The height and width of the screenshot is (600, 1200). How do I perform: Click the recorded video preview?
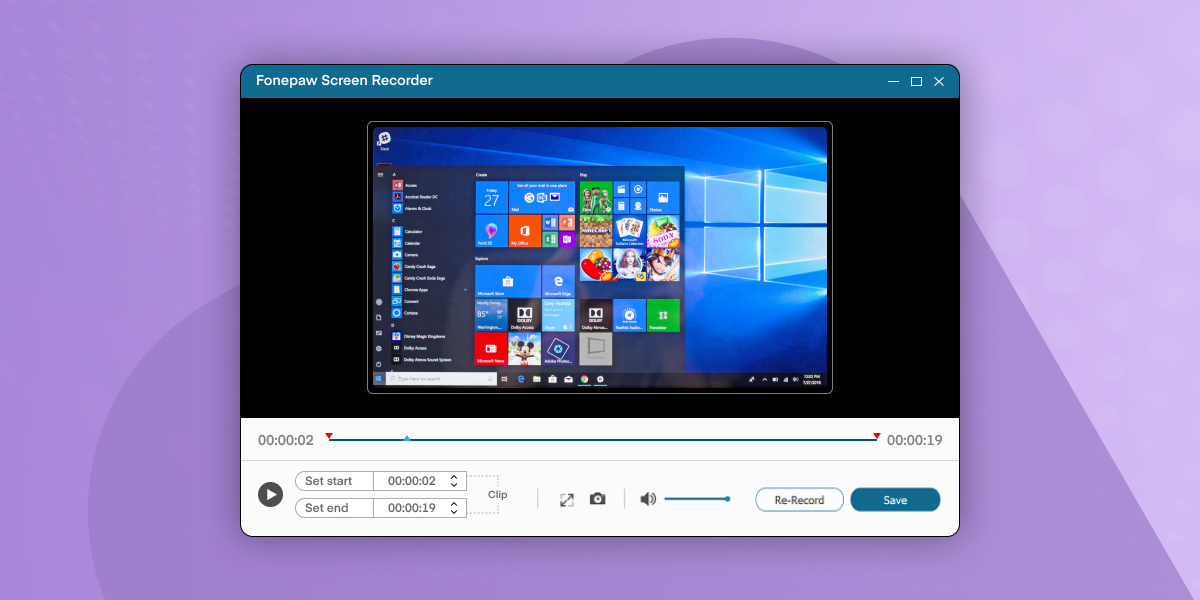[600, 257]
